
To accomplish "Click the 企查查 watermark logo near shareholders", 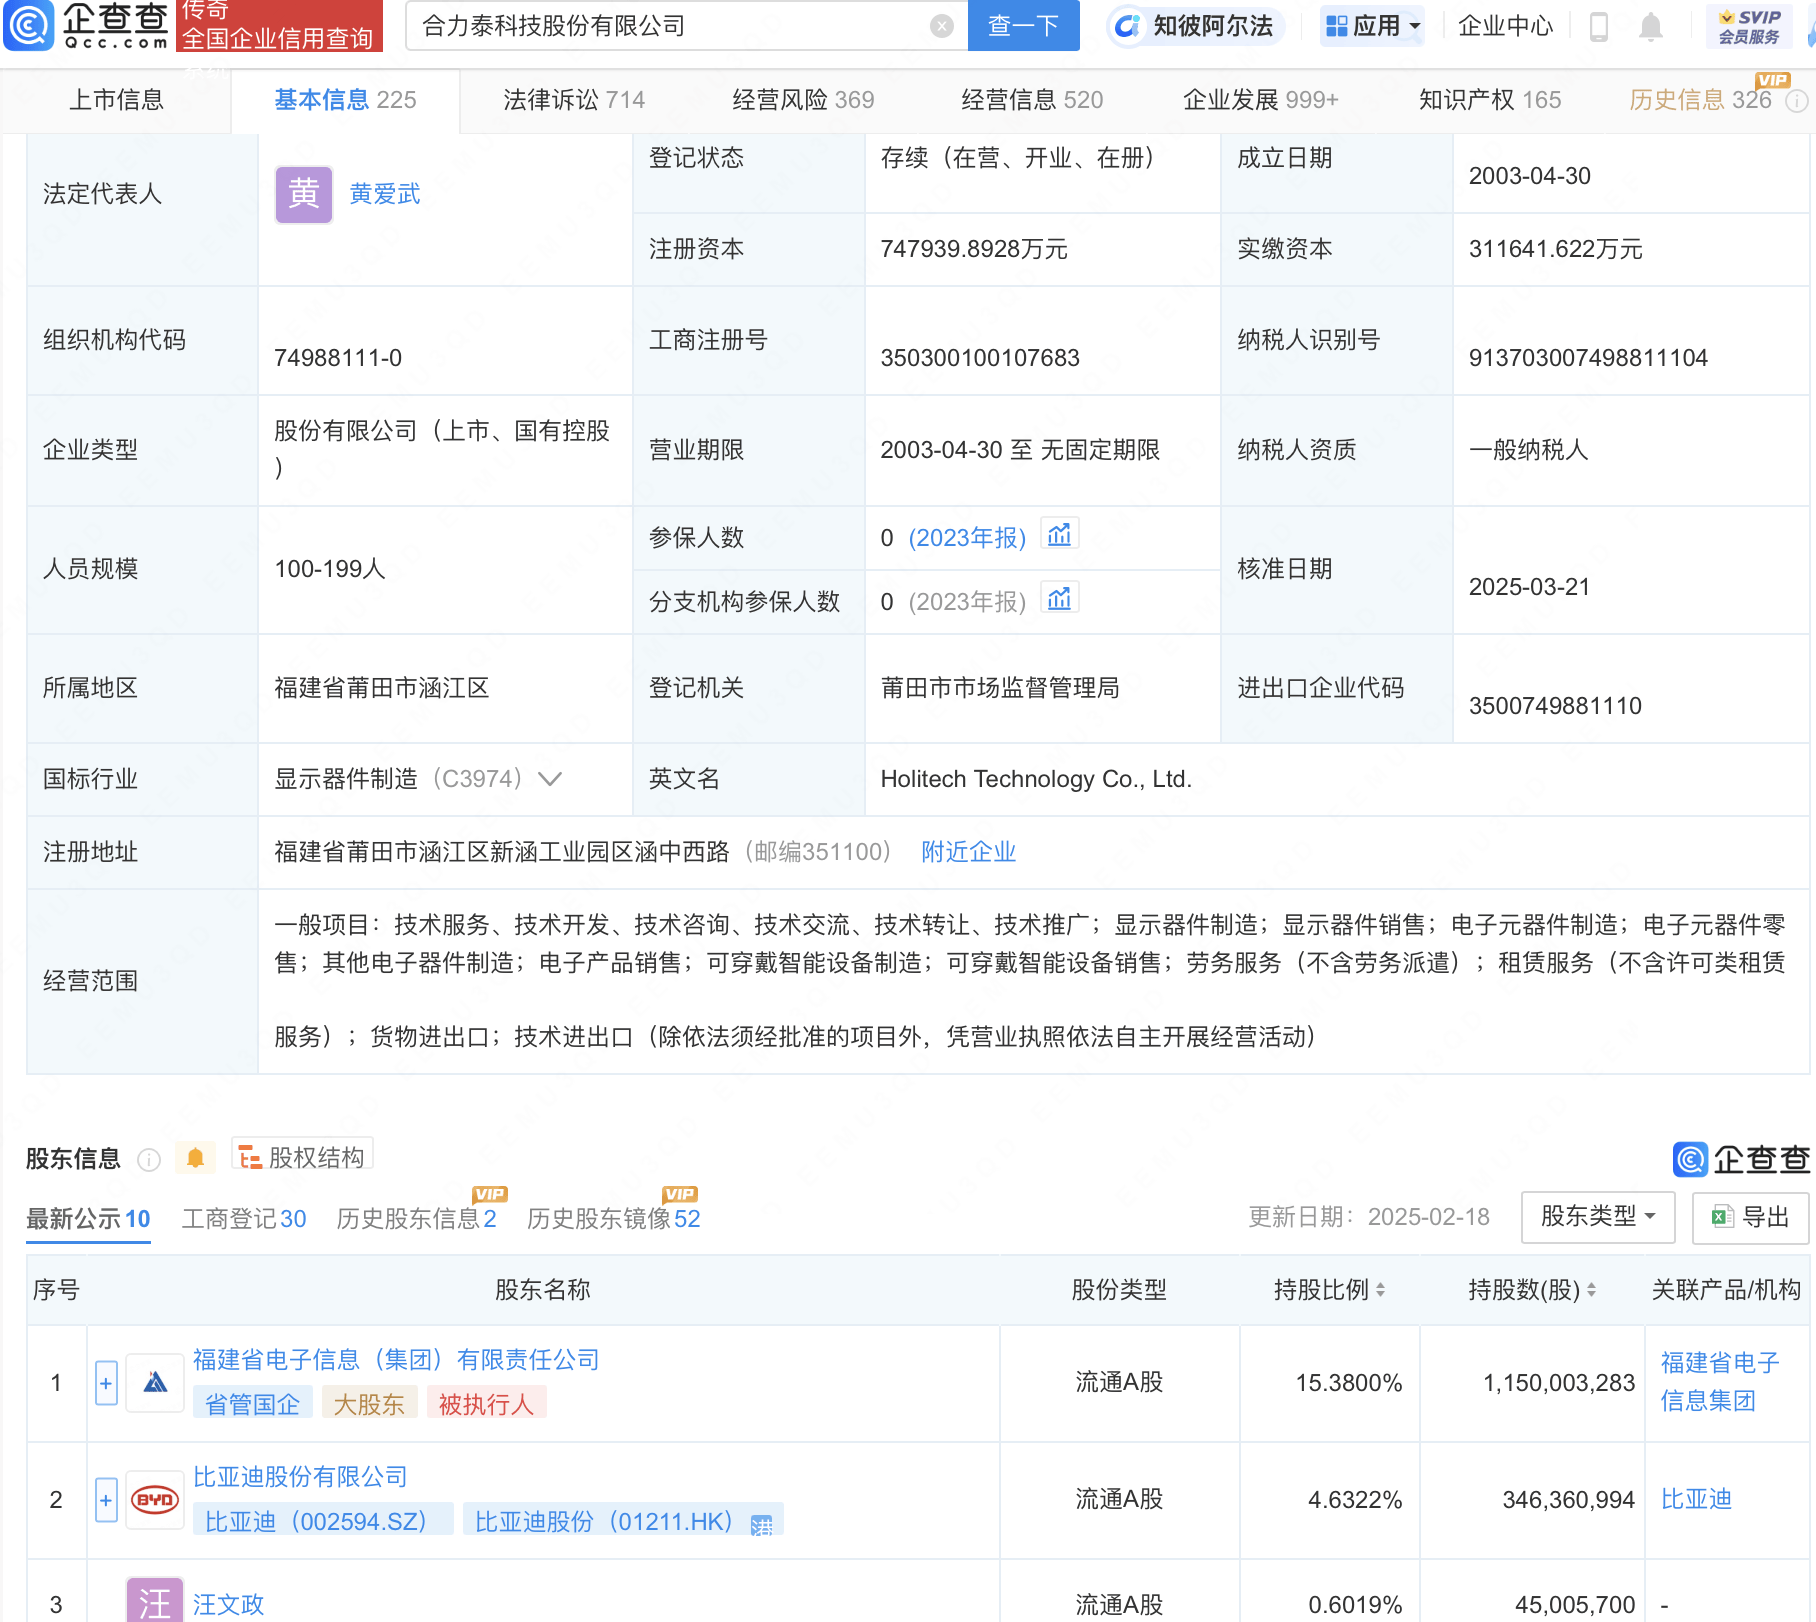I will pos(1741,1159).
